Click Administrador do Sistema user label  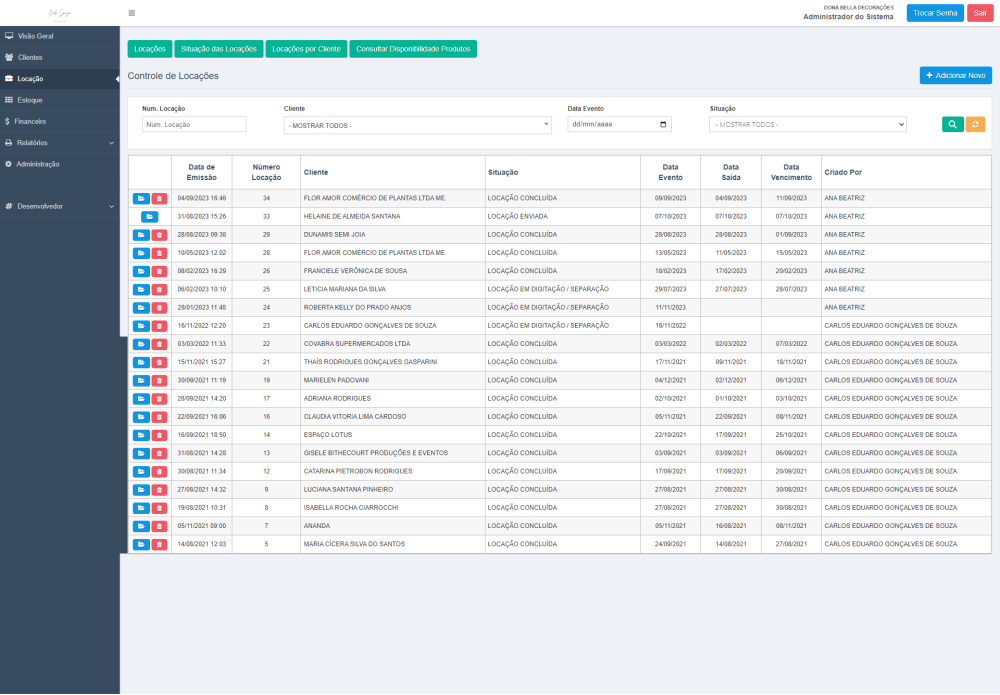tap(848, 17)
